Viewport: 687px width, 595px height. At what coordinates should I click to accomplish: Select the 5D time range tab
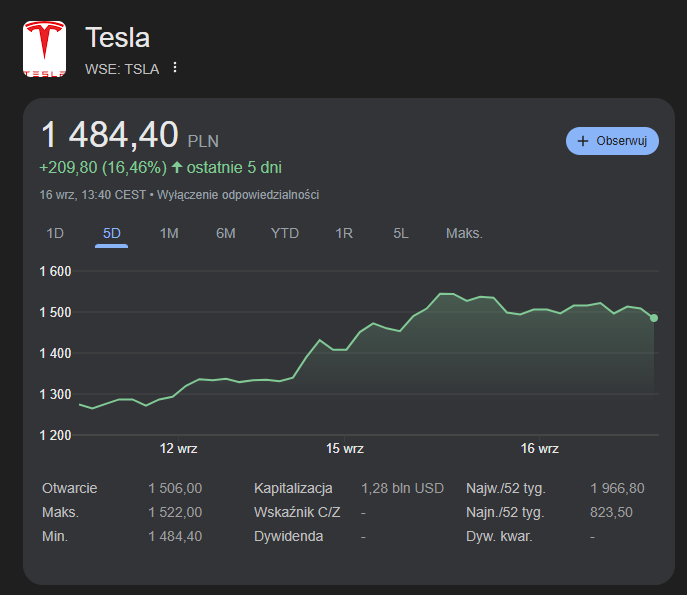click(x=111, y=233)
